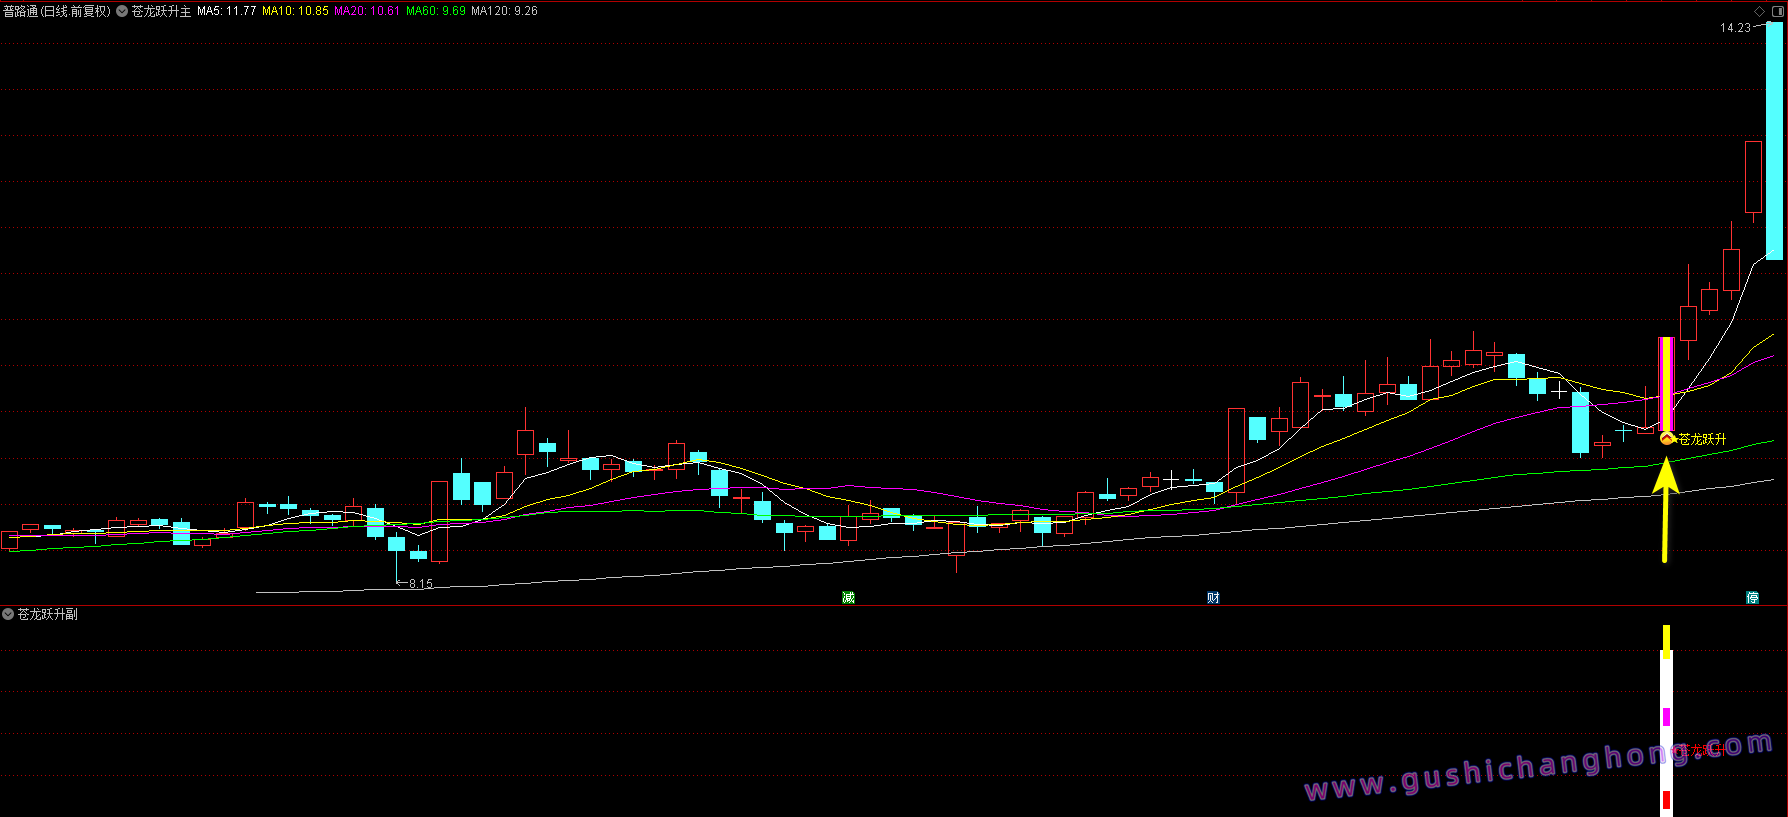Click the MA5: 11.77 white label
Image resolution: width=1788 pixels, height=817 pixels.
coord(226,11)
